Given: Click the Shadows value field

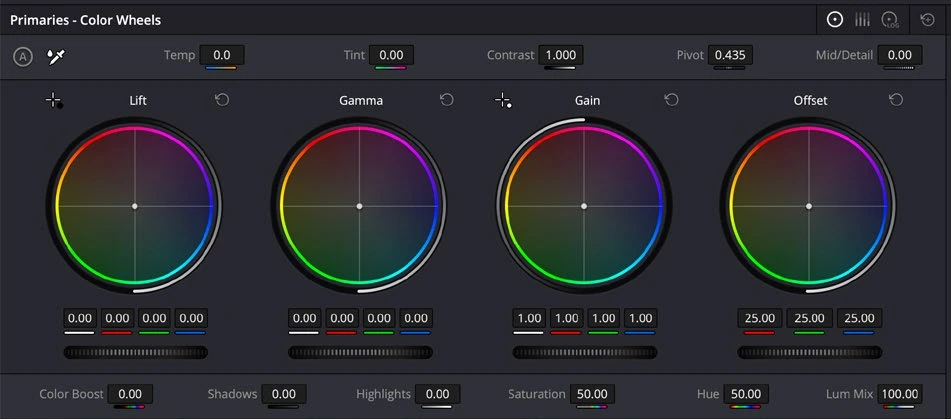Looking at the screenshot, I should tap(283, 394).
